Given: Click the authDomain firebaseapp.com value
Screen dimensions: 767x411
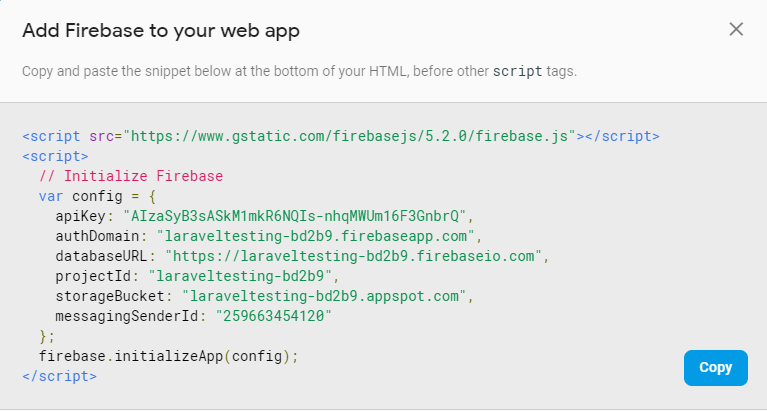Looking at the screenshot, I should tap(316, 236).
